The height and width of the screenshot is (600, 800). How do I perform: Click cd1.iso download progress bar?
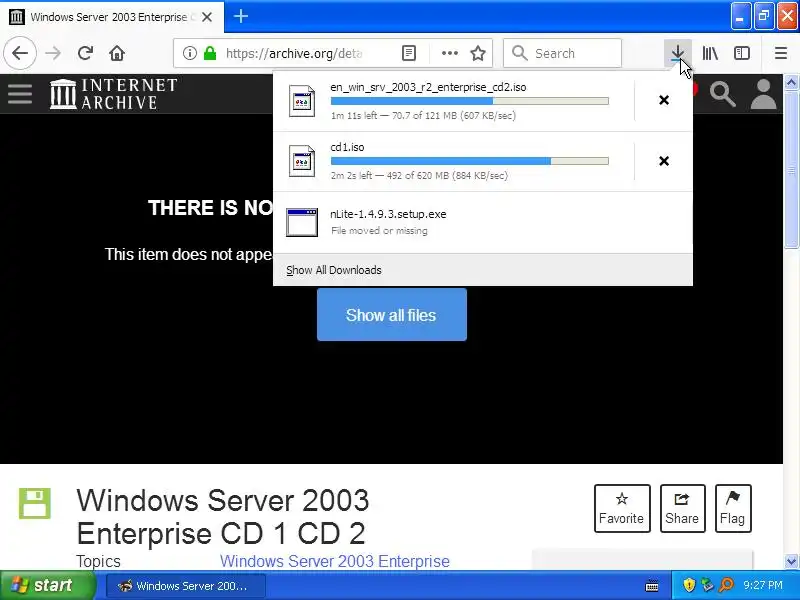click(469, 161)
